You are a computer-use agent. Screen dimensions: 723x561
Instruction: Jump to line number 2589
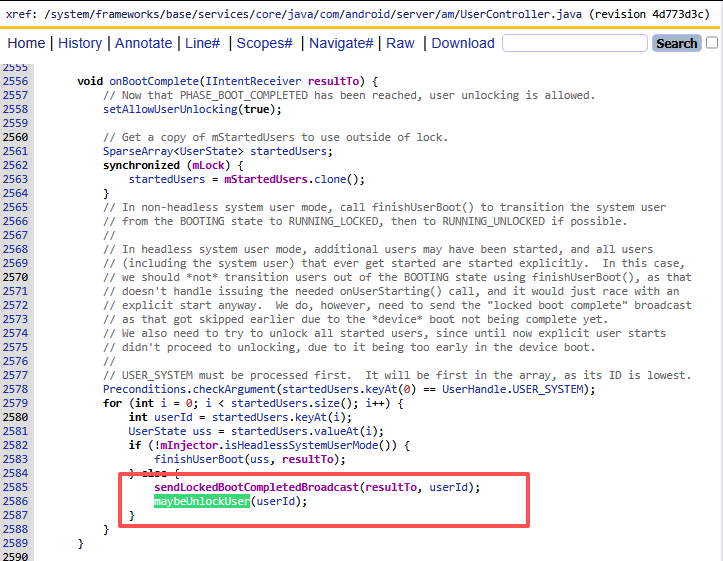click(15, 543)
